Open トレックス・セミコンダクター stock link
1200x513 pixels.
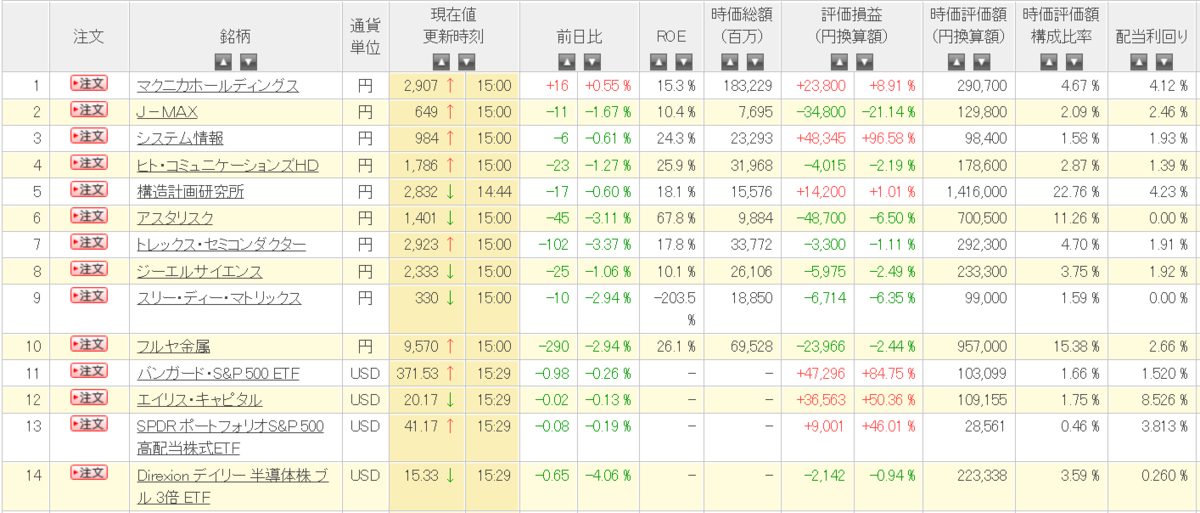click(x=221, y=245)
